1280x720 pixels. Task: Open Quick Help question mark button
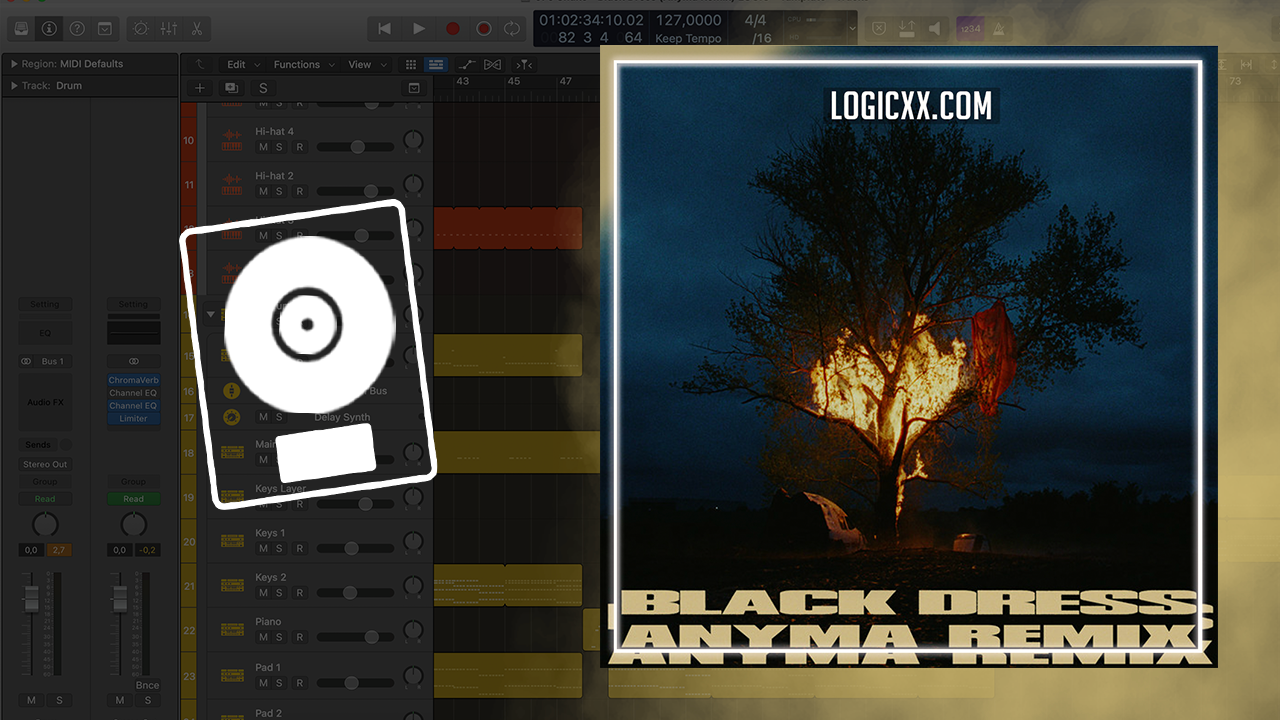pyautogui.click(x=77, y=29)
